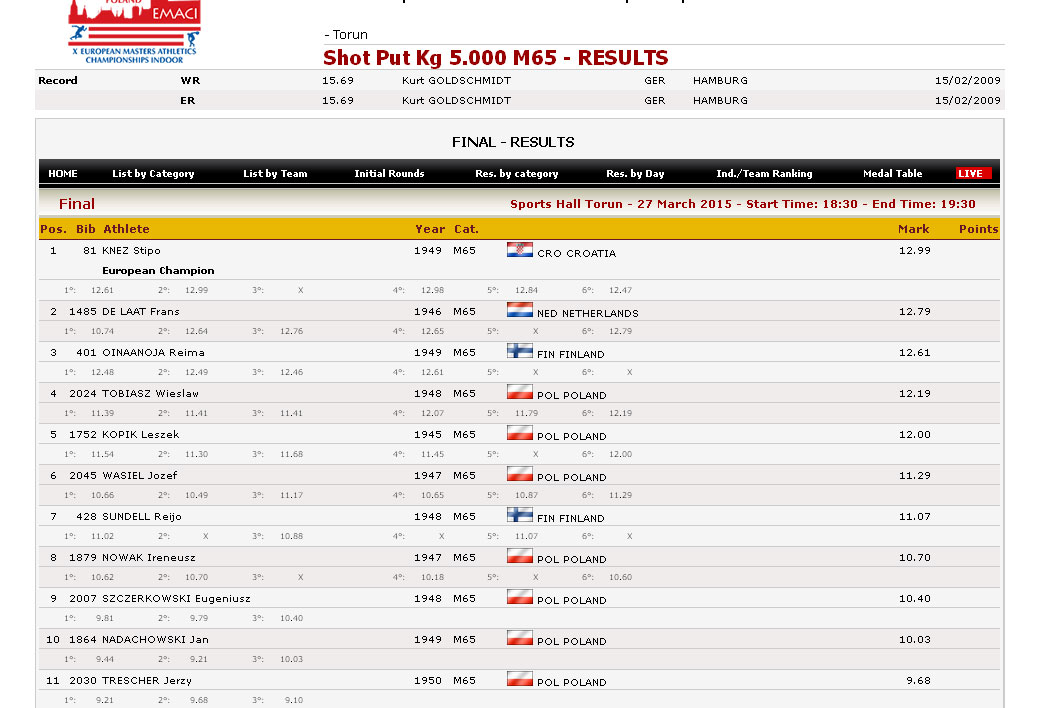Select Initial Rounds in navigation bar
This screenshot has width=1060, height=708.
(x=389, y=174)
